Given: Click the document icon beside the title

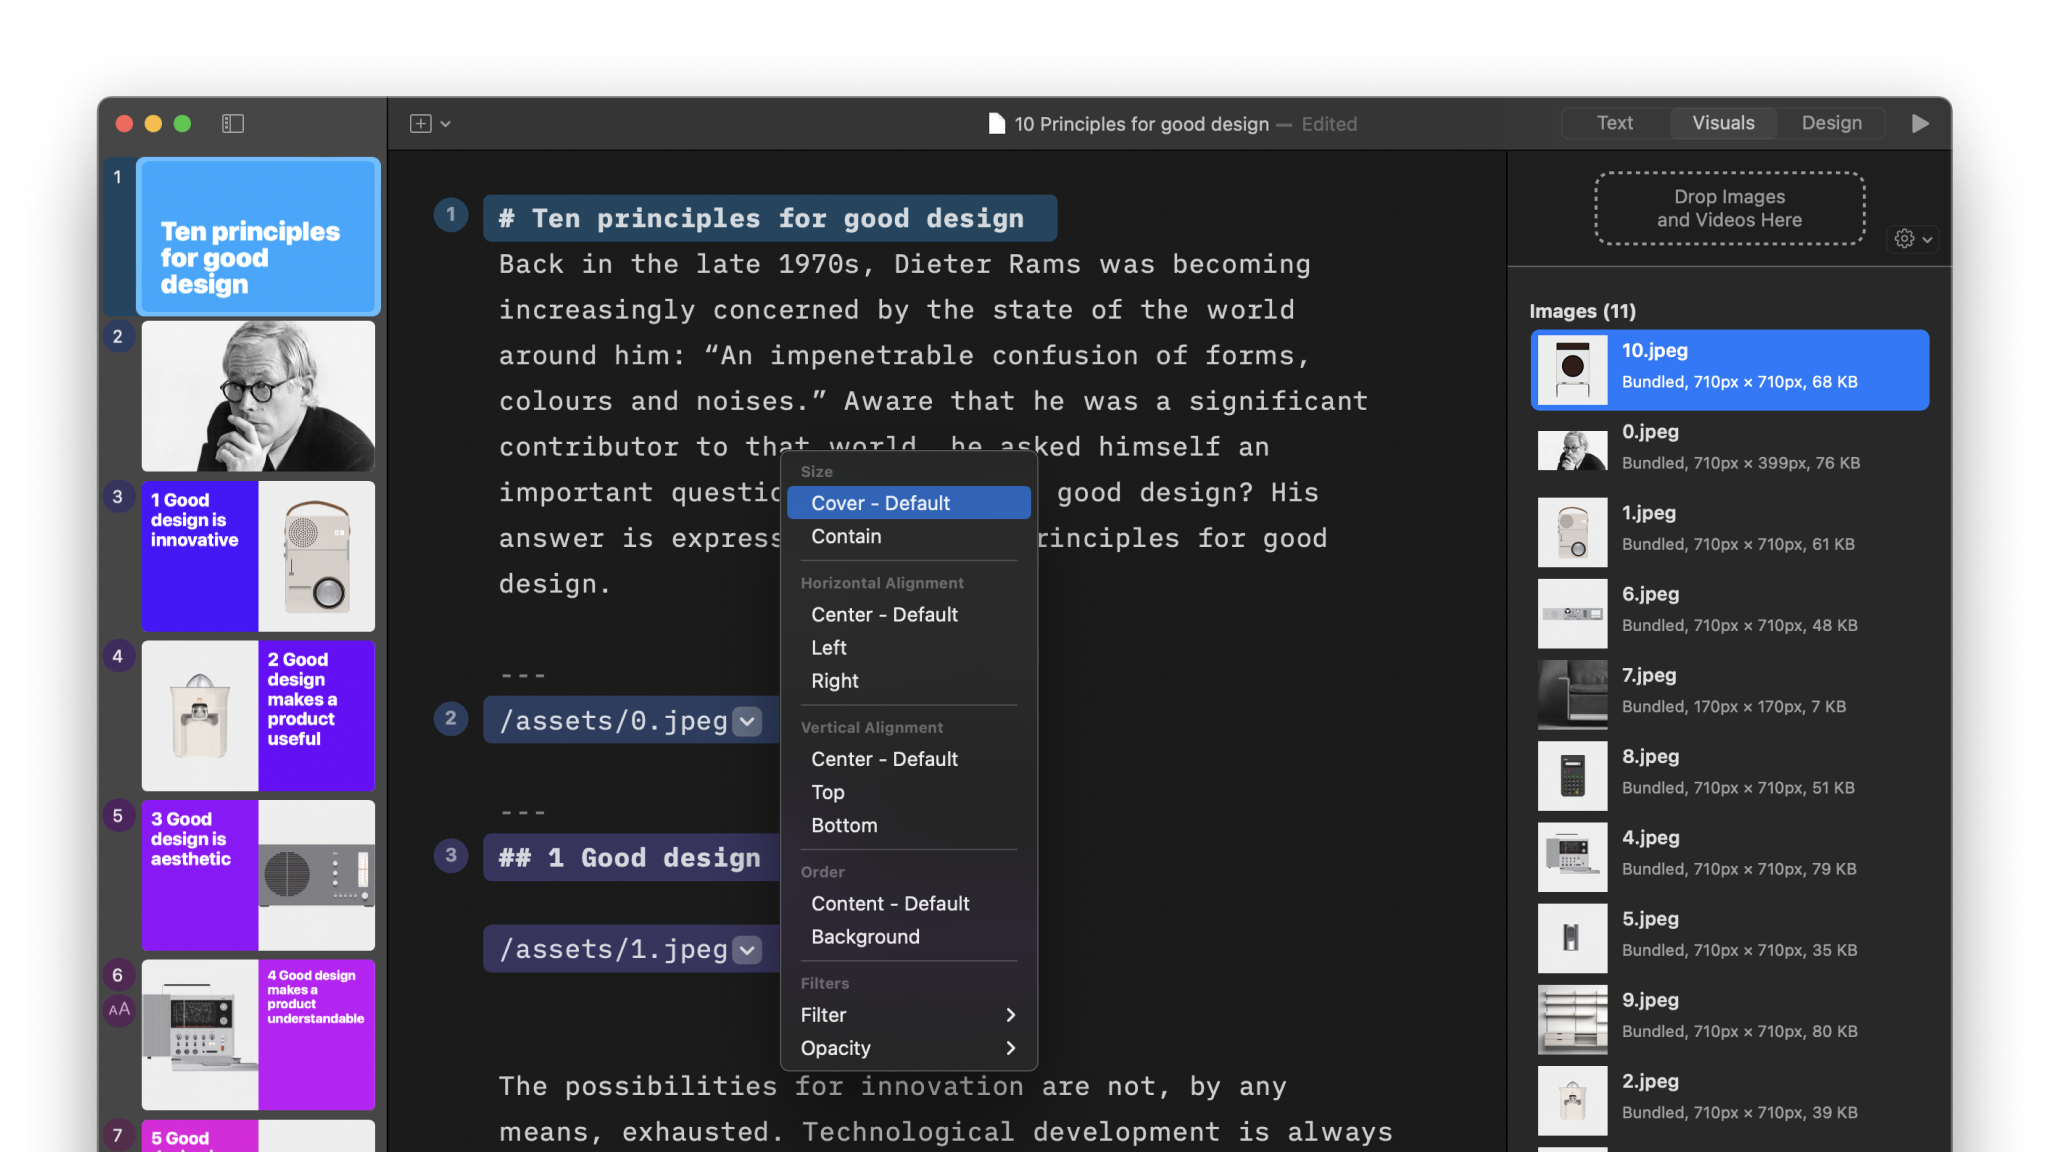Looking at the screenshot, I should 997,124.
